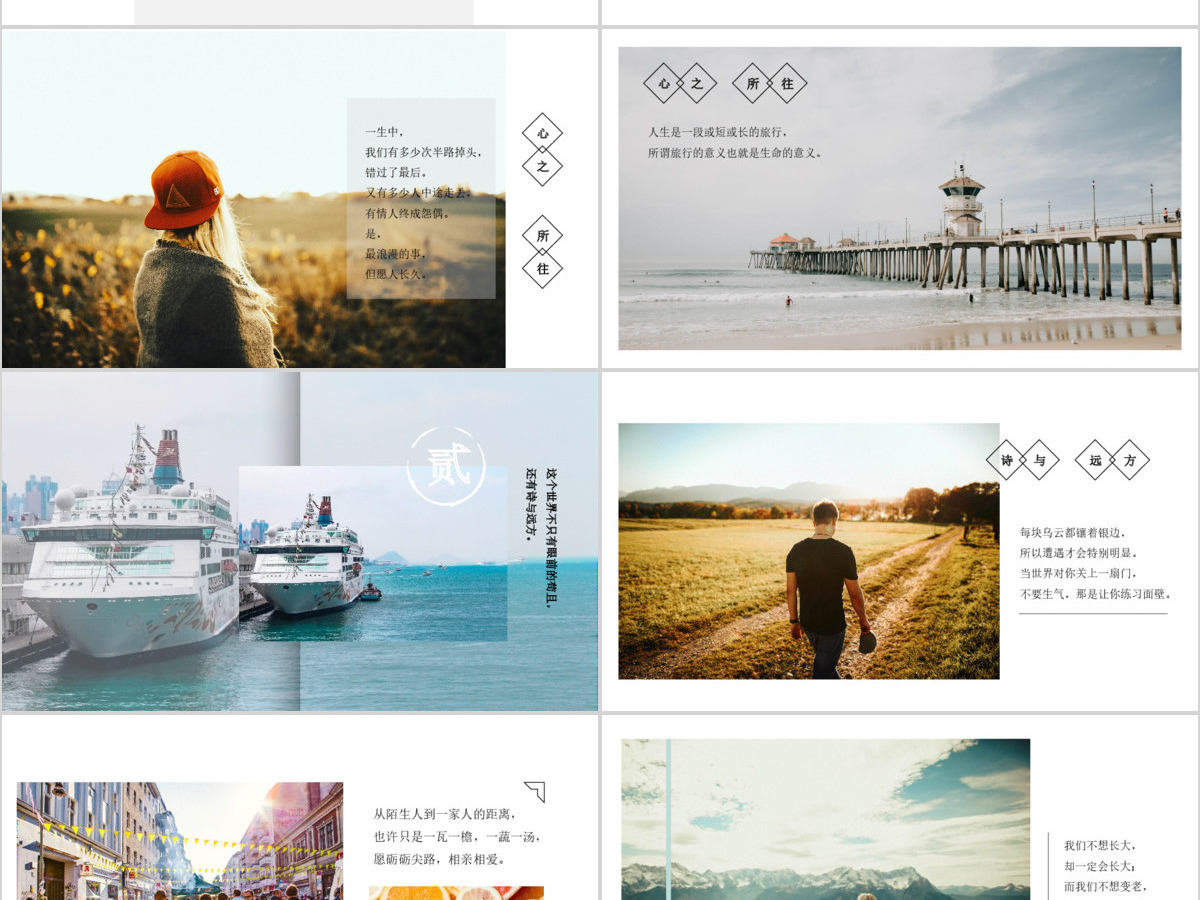Click the 与 diamond on the field slide
Viewport: 1200px width, 900px height.
point(1040,460)
